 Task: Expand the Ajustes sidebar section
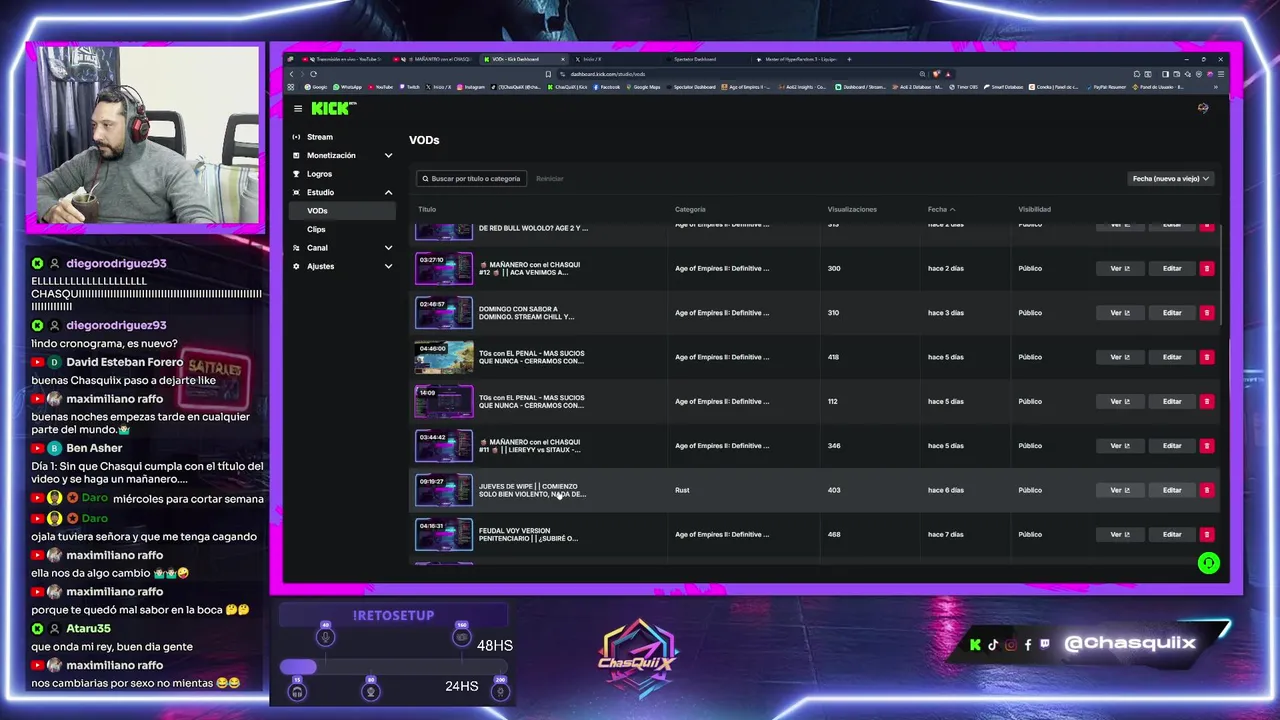[x=388, y=266]
